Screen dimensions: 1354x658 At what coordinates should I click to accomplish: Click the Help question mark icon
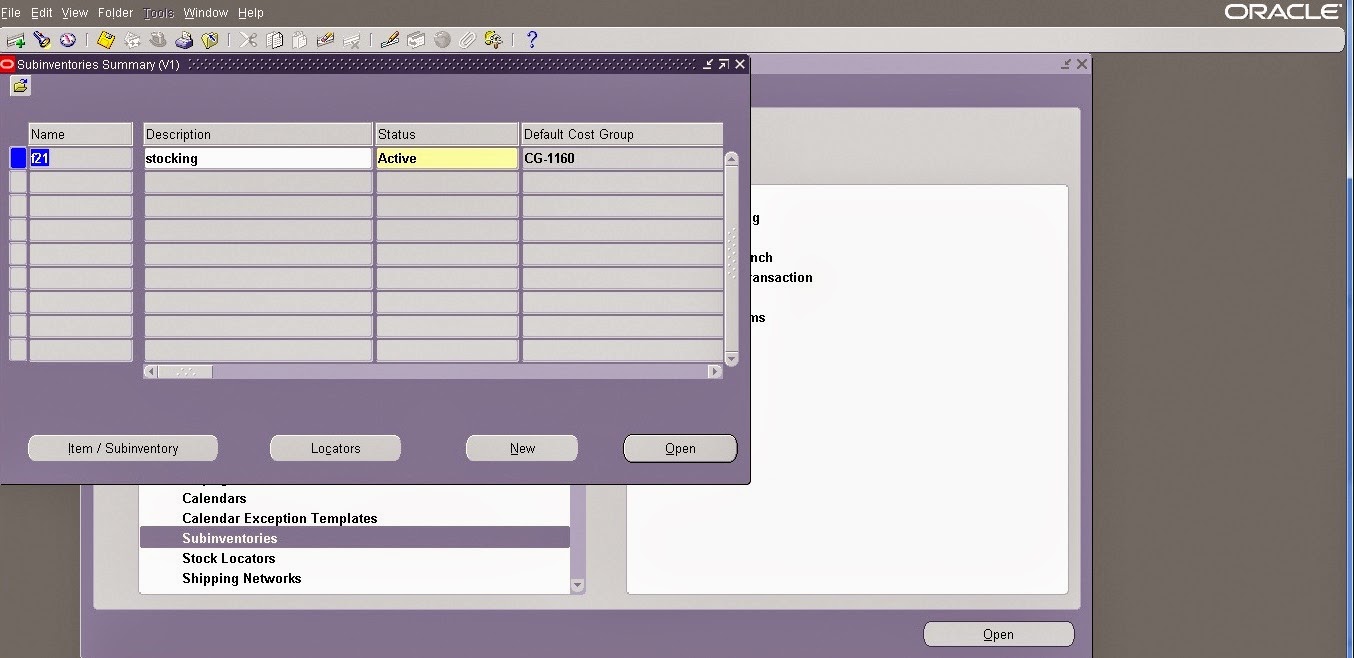point(531,39)
